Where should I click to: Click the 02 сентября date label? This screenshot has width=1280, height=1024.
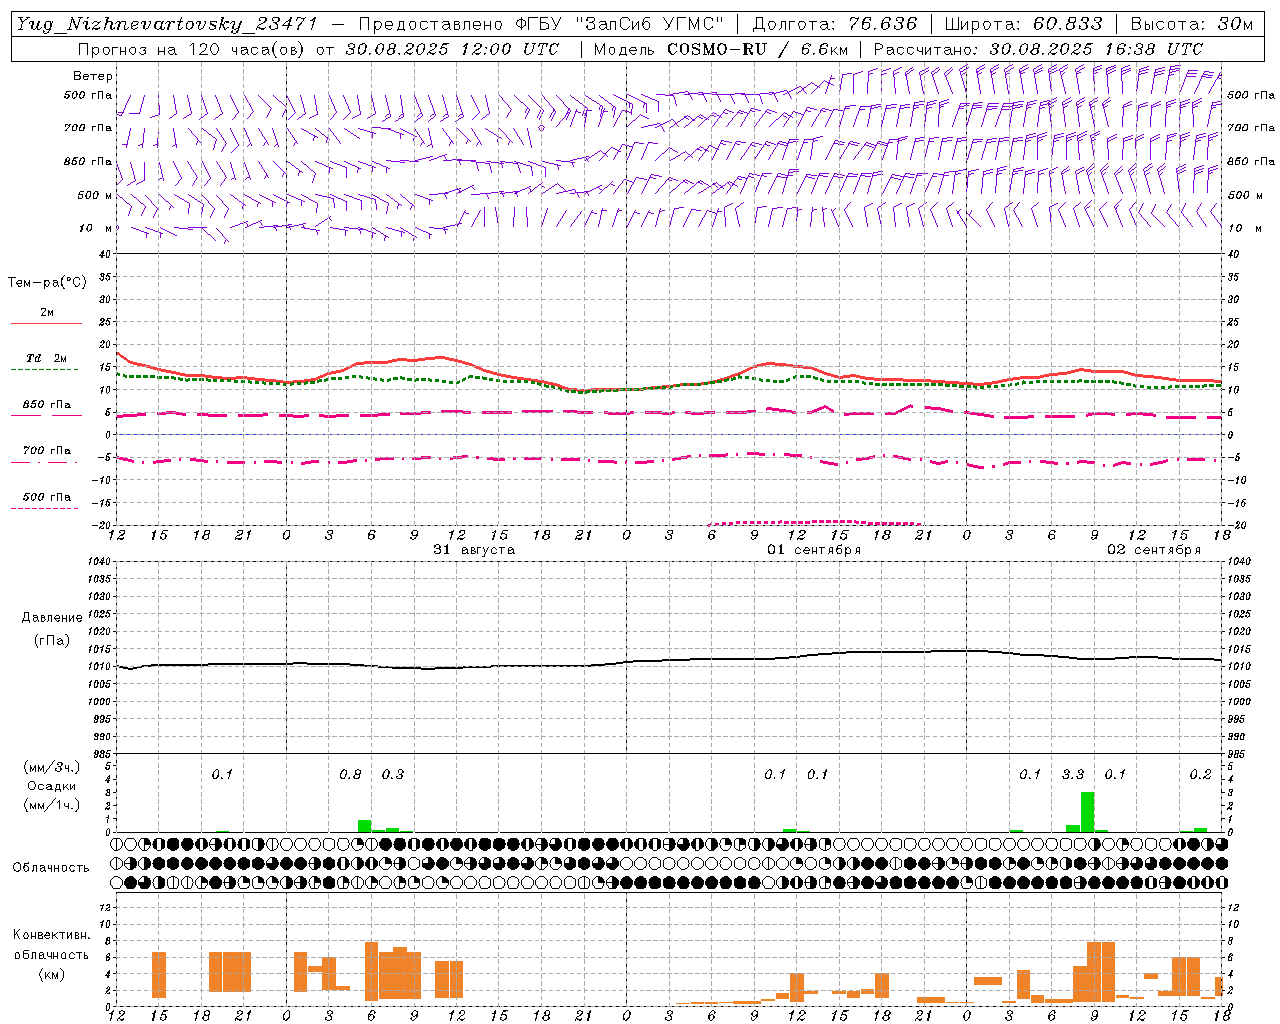pos(1154,550)
